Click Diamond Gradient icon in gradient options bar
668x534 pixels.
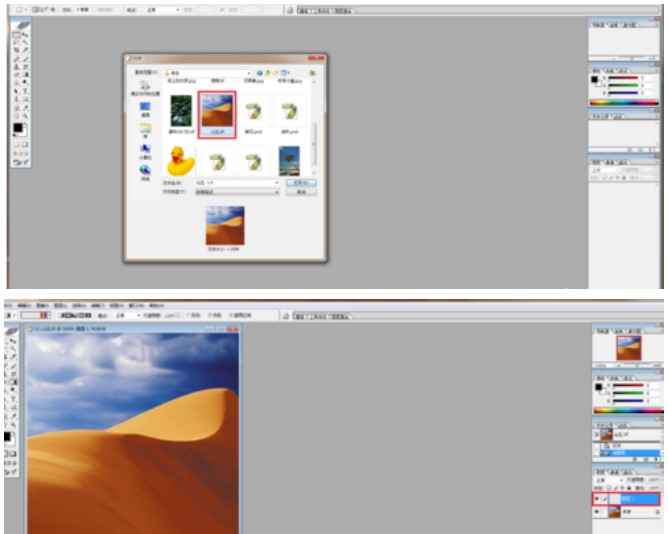(88, 315)
